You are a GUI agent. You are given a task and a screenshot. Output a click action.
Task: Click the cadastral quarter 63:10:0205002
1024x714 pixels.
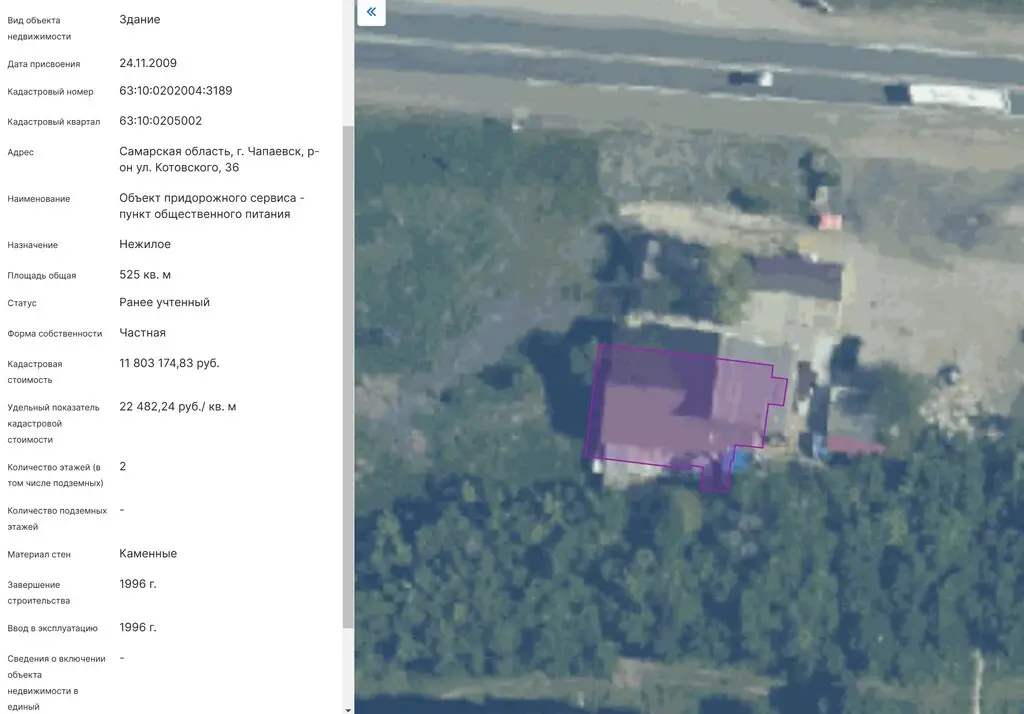(x=161, y=121)
